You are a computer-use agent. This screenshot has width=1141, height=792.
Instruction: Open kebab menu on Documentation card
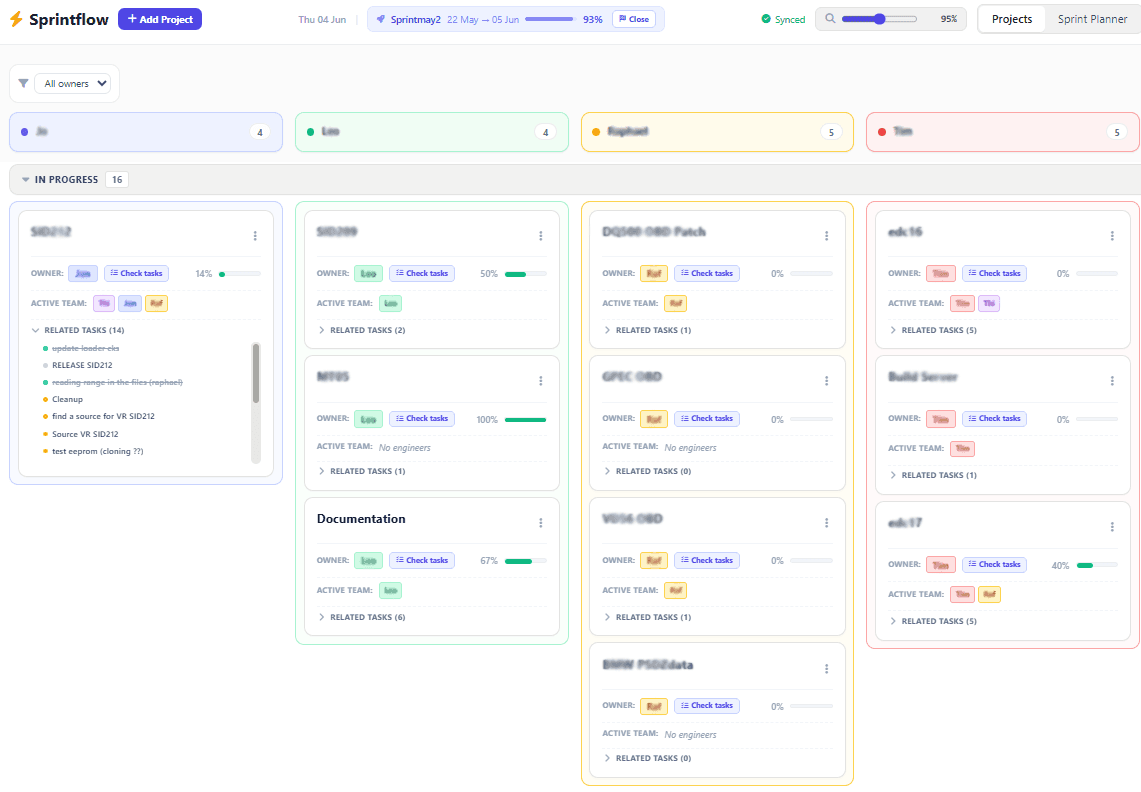point(541,523)
